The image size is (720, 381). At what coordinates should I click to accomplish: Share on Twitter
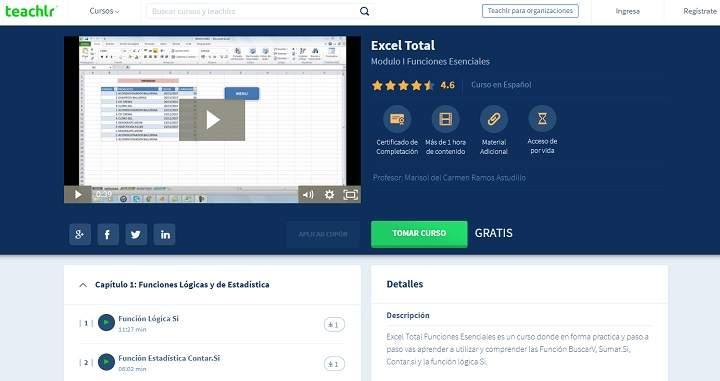pos(136,235)
